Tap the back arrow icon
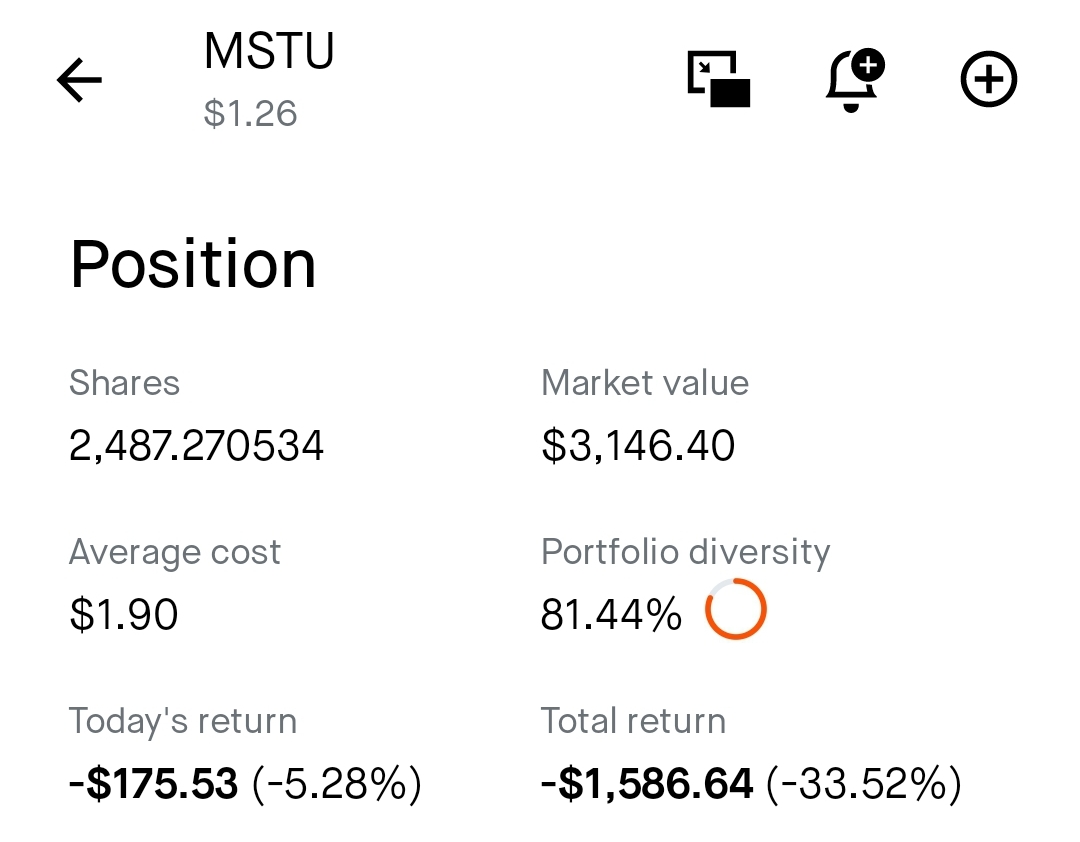This screenshot has width=1080, height=842. [x=80, y=80]
